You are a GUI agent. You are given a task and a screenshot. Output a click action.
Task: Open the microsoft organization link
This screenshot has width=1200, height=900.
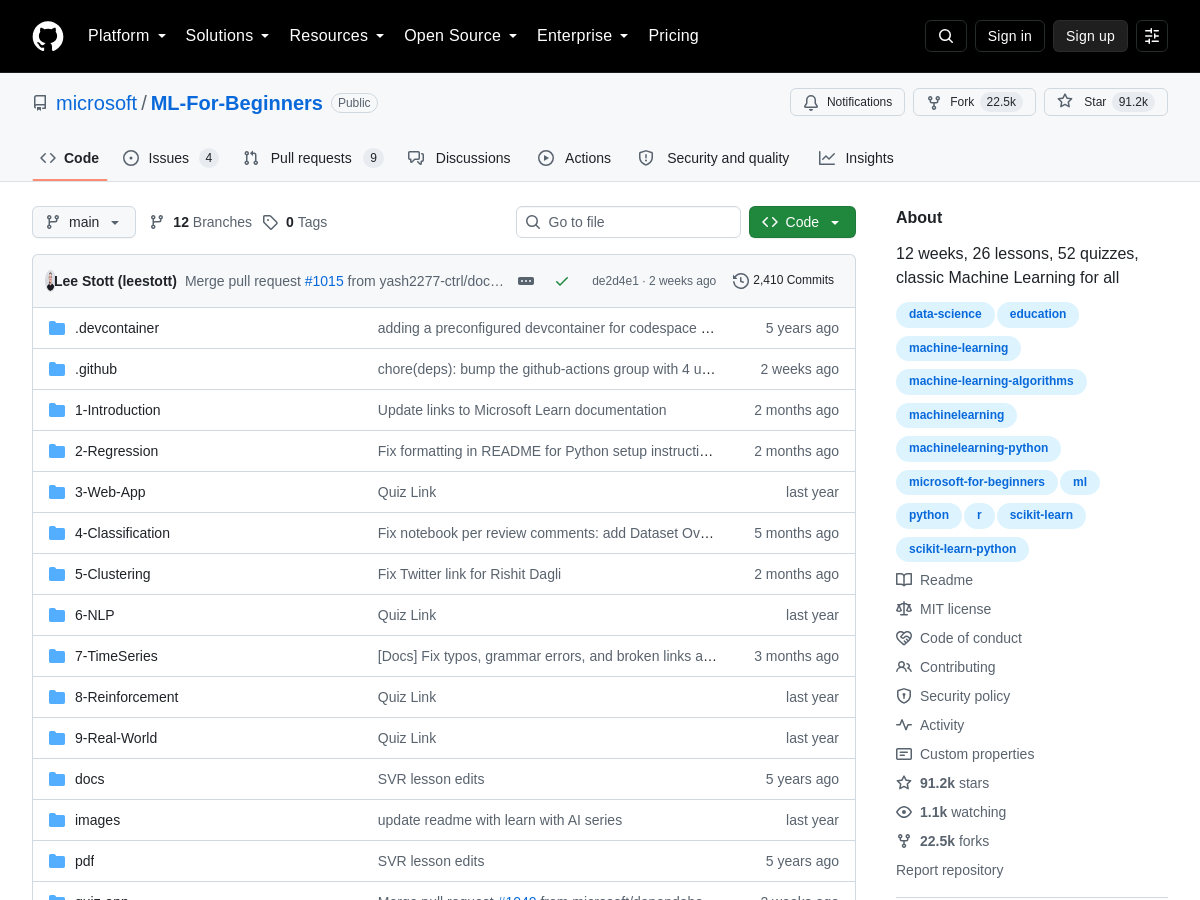96,103
